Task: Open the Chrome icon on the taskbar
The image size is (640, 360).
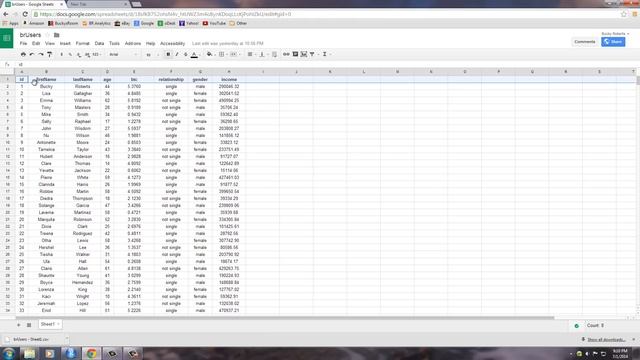Action: (91, 353)
